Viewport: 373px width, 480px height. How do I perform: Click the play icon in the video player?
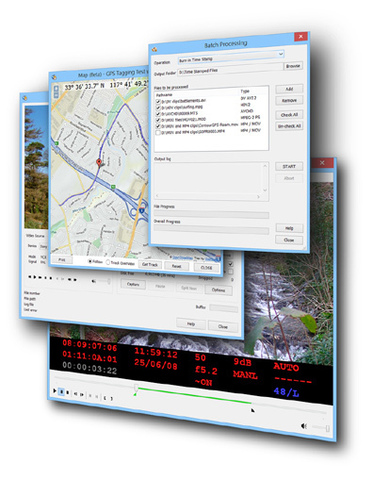click(x=55, y=391)
